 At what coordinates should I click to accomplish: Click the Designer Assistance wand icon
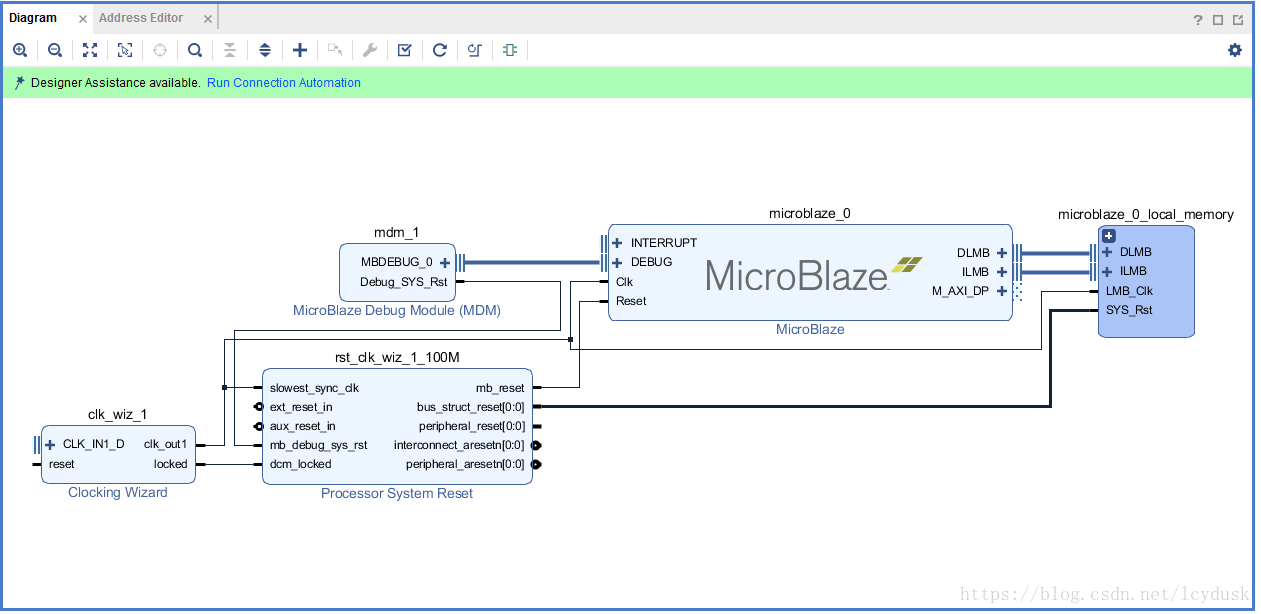pyautogui.click(x=19, y=83)
